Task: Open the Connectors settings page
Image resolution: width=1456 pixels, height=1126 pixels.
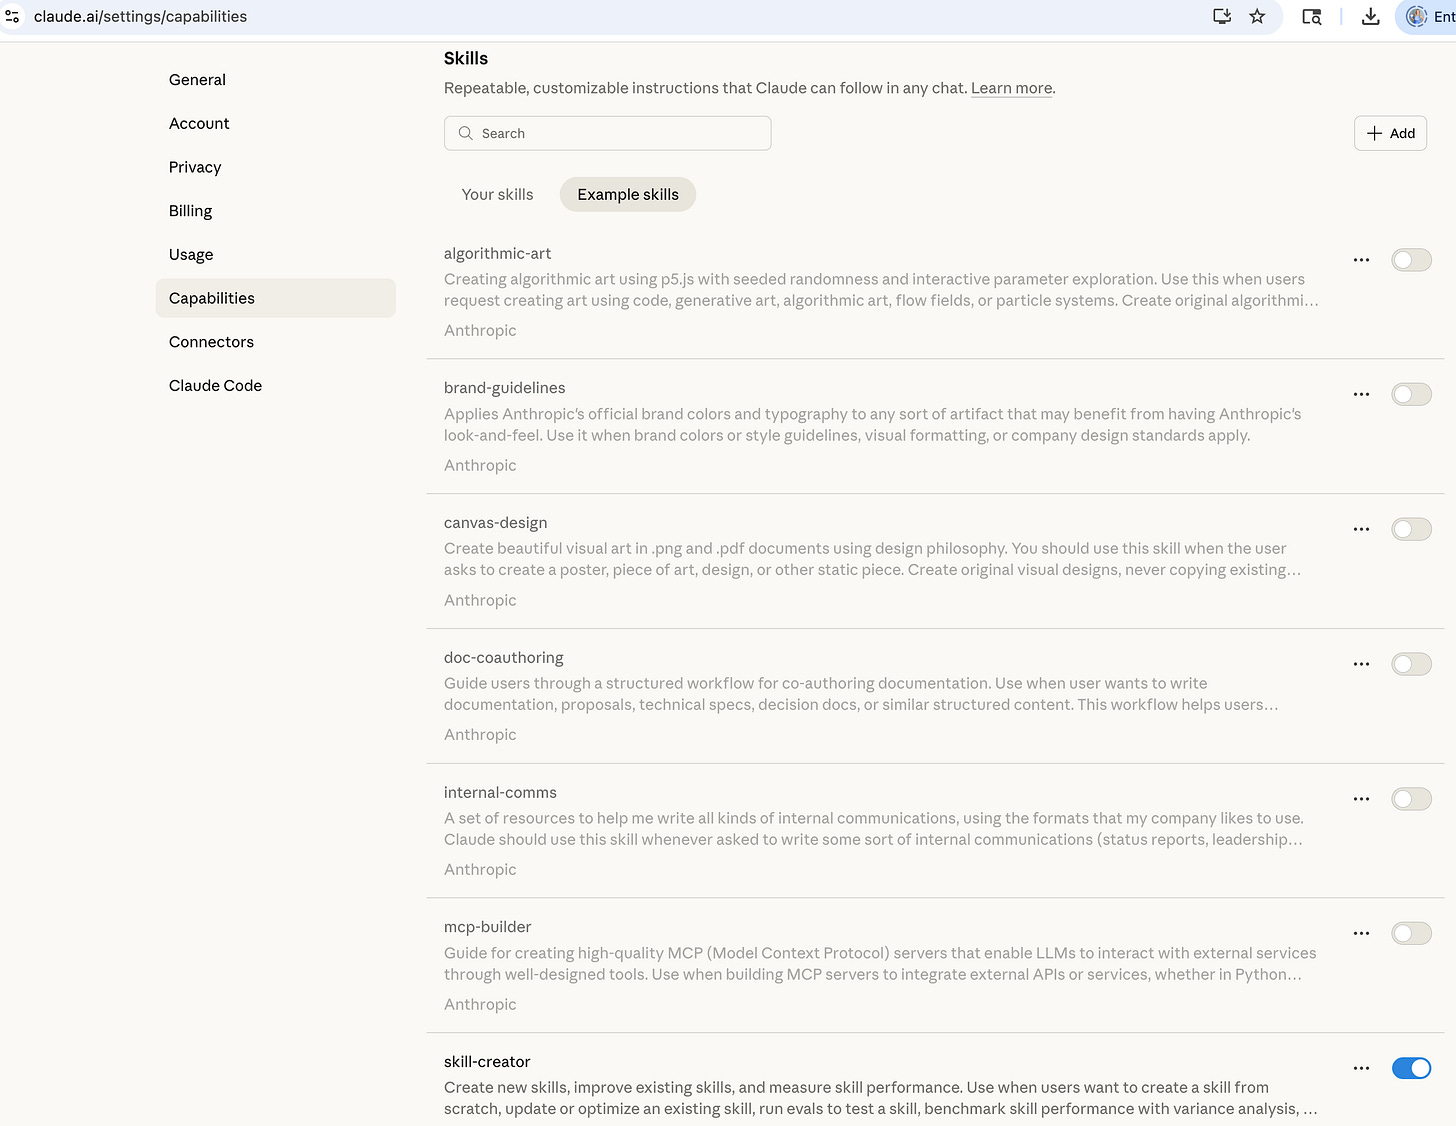Action: pyautogui.click(x=276, y=342)
